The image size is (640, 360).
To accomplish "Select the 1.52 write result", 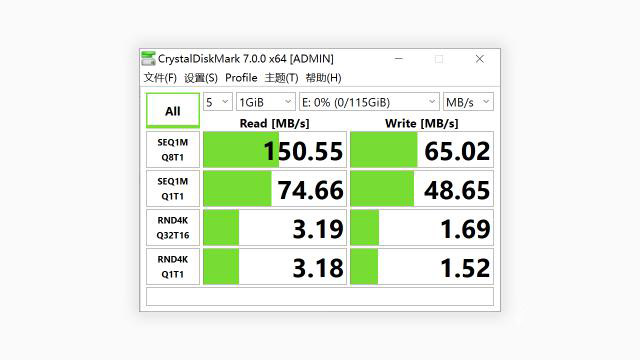I will pos(422,267).
